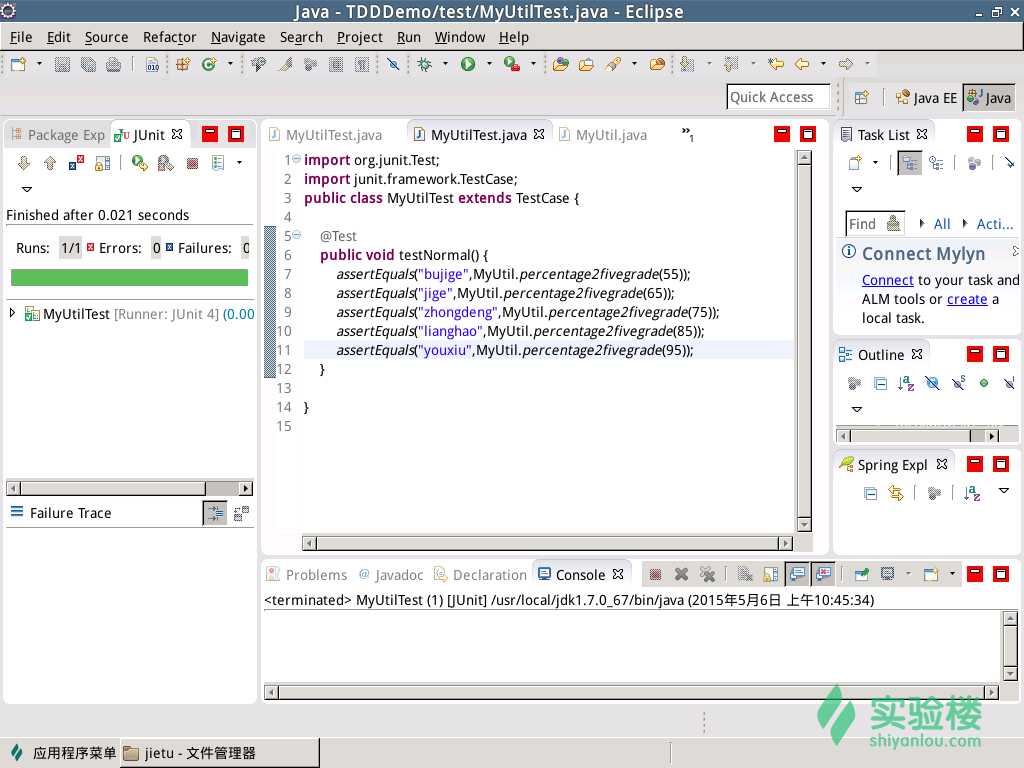Open the Refactor menu

(x=169, y=37)
